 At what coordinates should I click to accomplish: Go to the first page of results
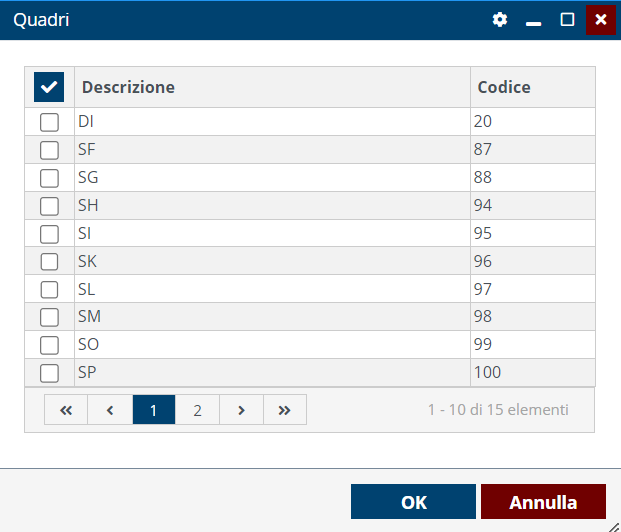coord(66,410)
